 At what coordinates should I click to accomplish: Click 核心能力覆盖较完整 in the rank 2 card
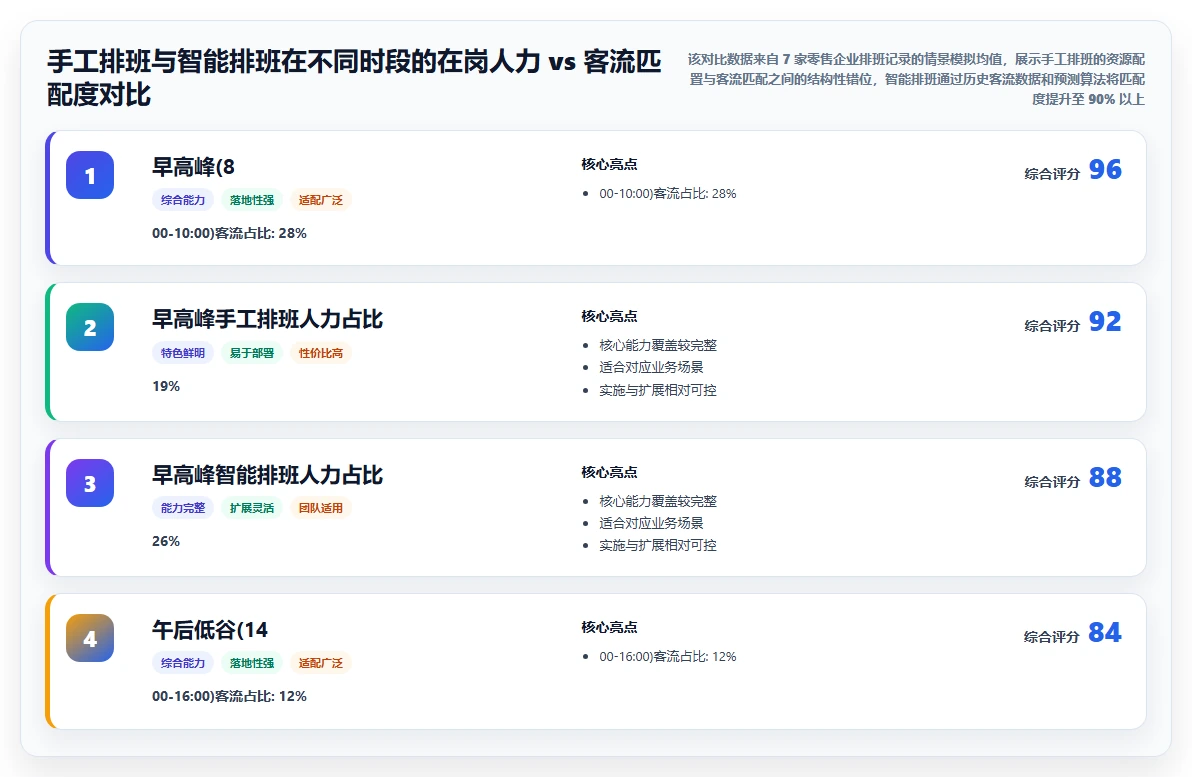[658, 345]
